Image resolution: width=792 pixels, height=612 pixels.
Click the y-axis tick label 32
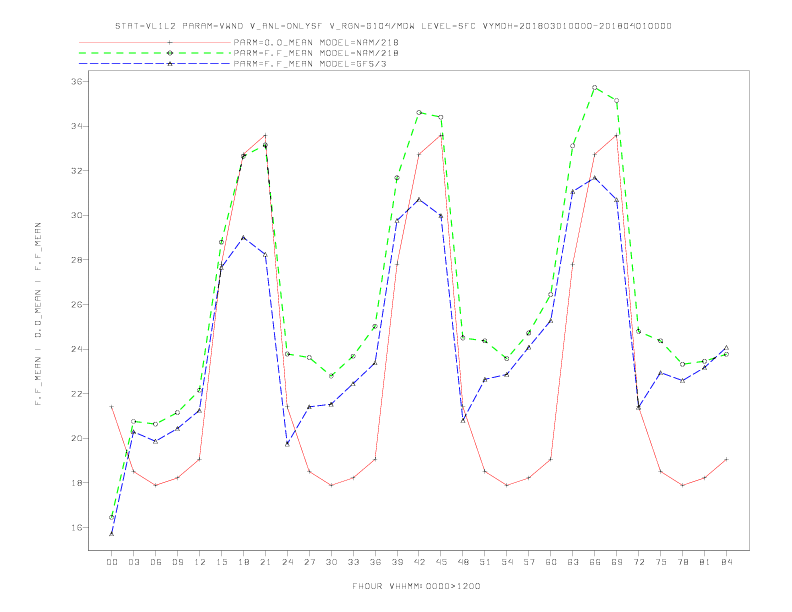(78, 171)
